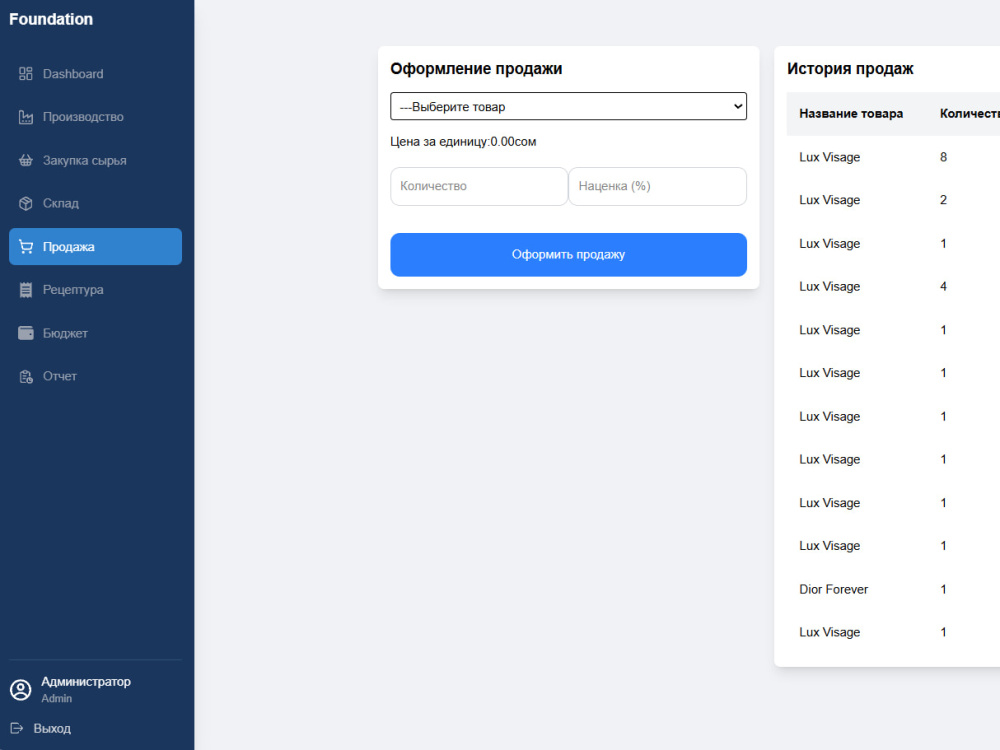Click Lux Visage in the quantity 8 row

pos(830,157)
